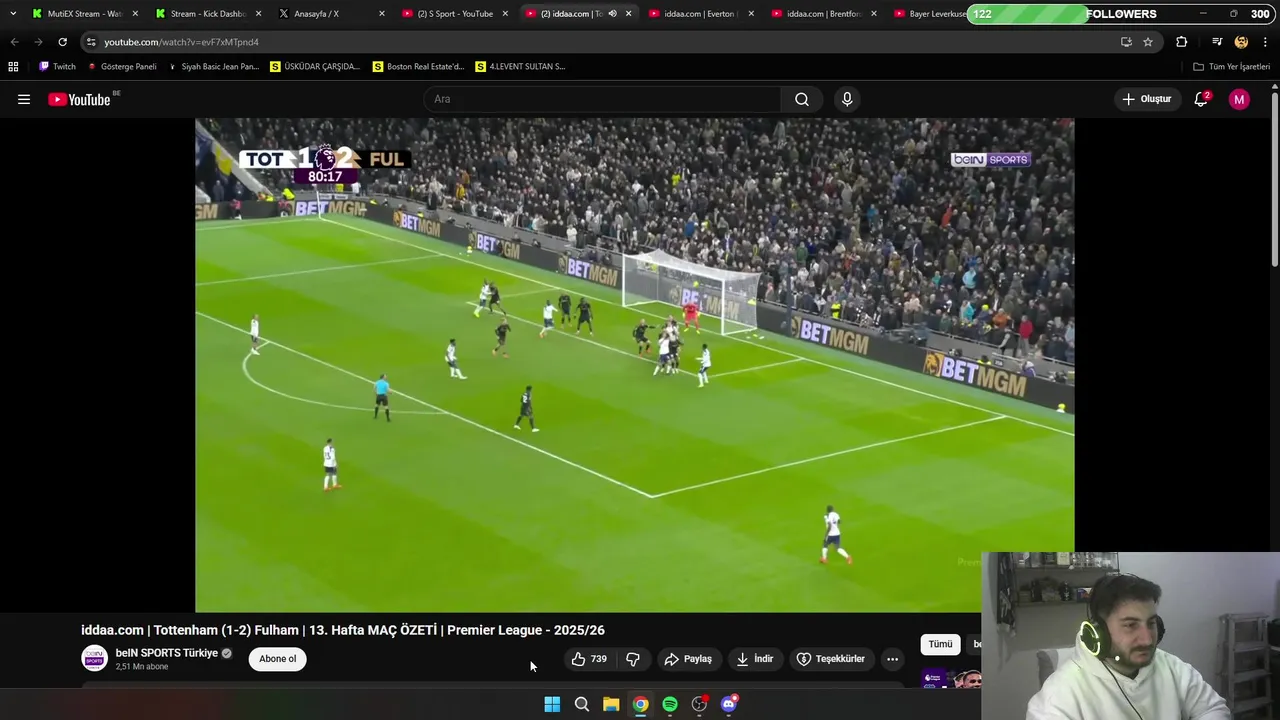Mute the iddaa.com tab audio
This screenshot has height=720, width=1280.
pos(612,14)
